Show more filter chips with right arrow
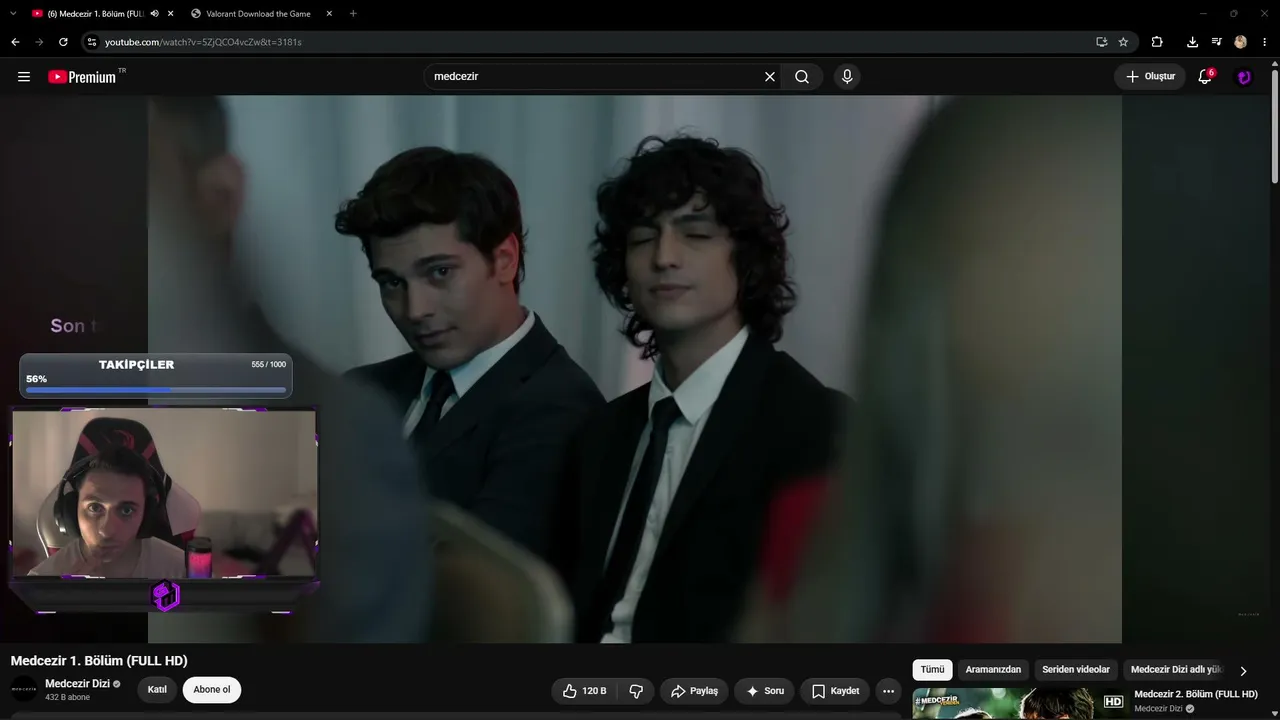The height and width of the screenshot is (720, 1280). [1243, 671]
